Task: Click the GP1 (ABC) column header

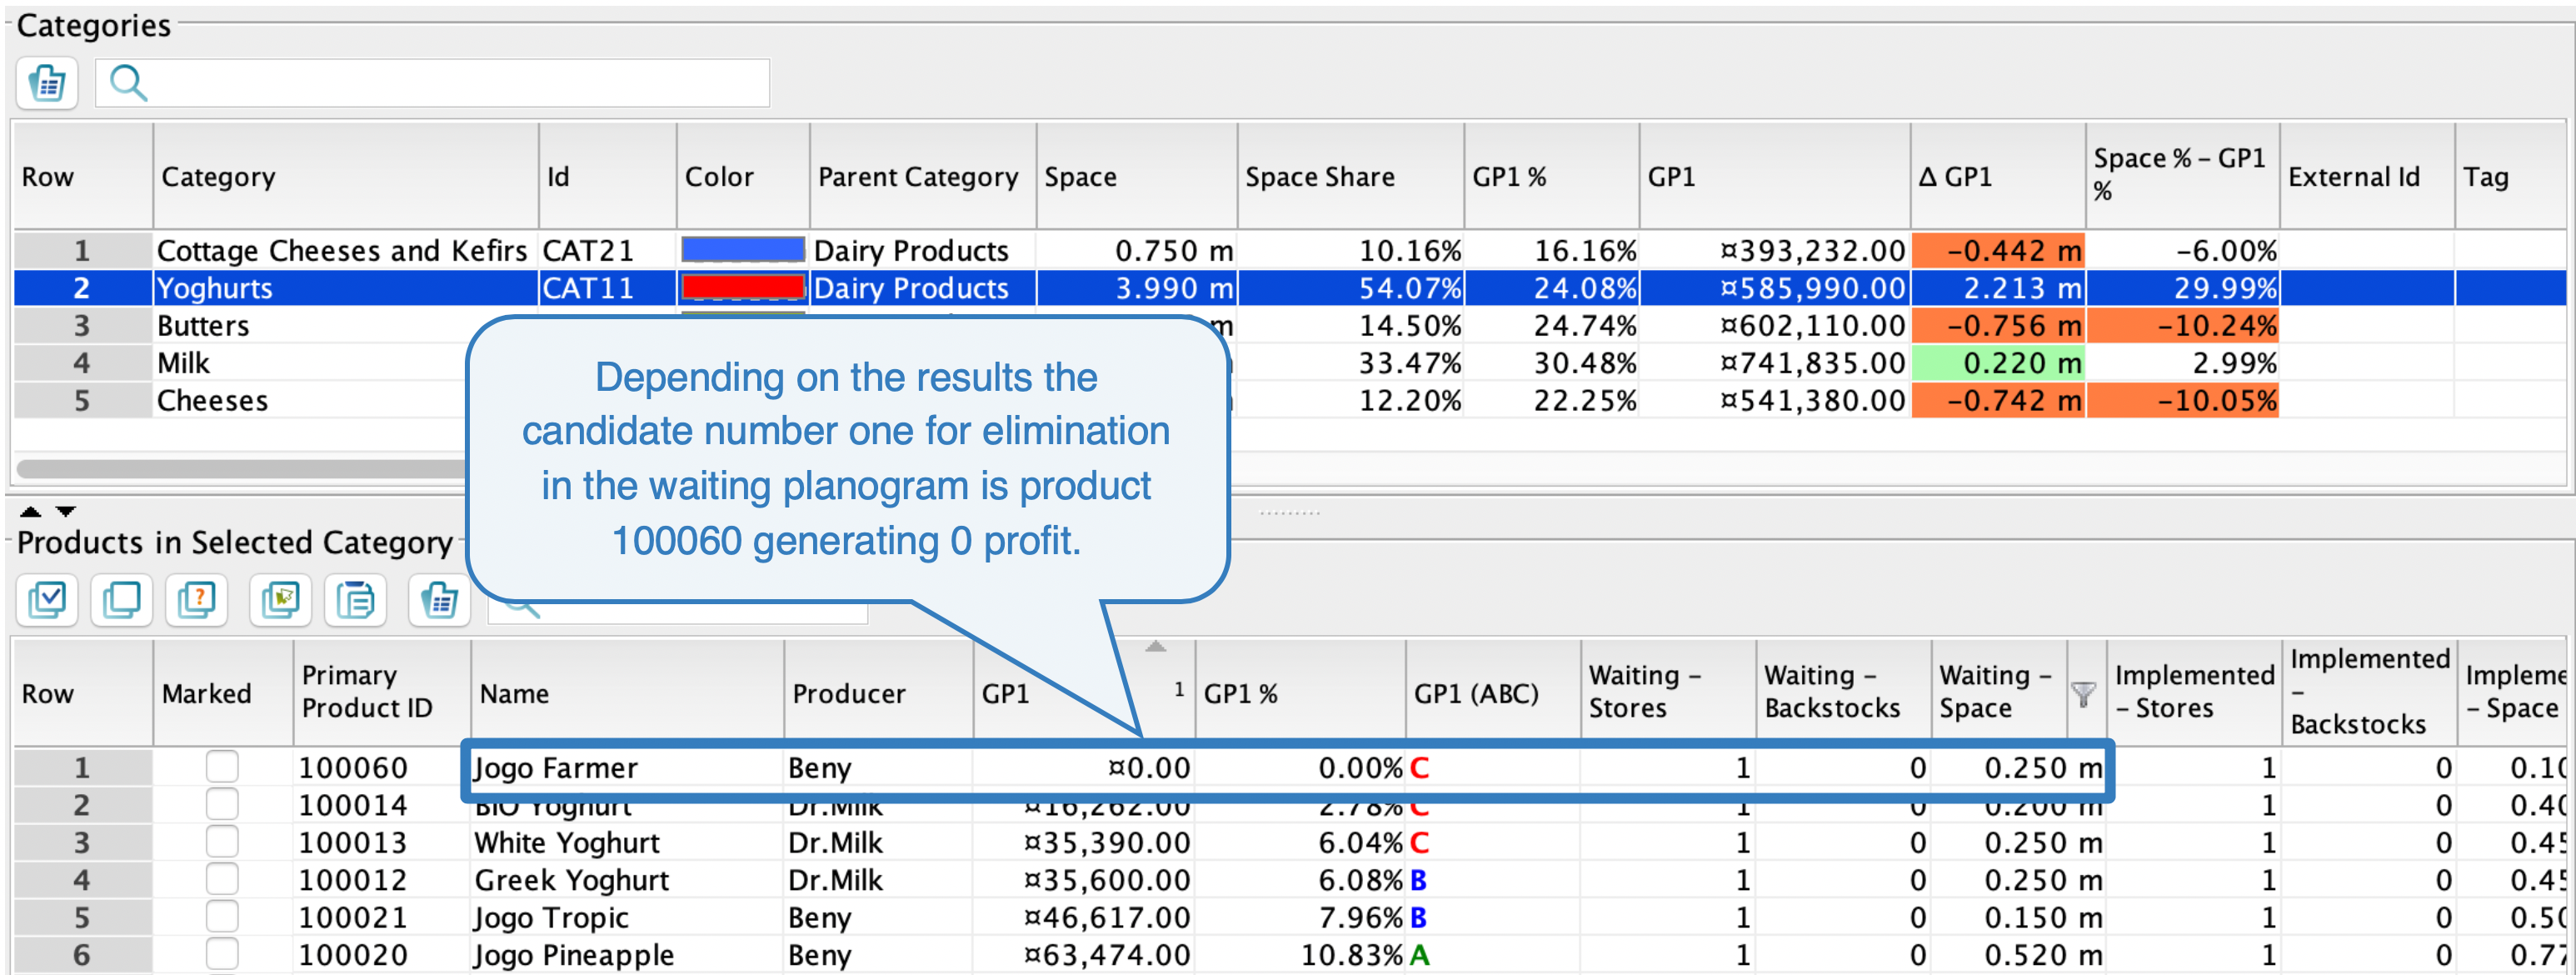Action: (x=1492, y=692)
